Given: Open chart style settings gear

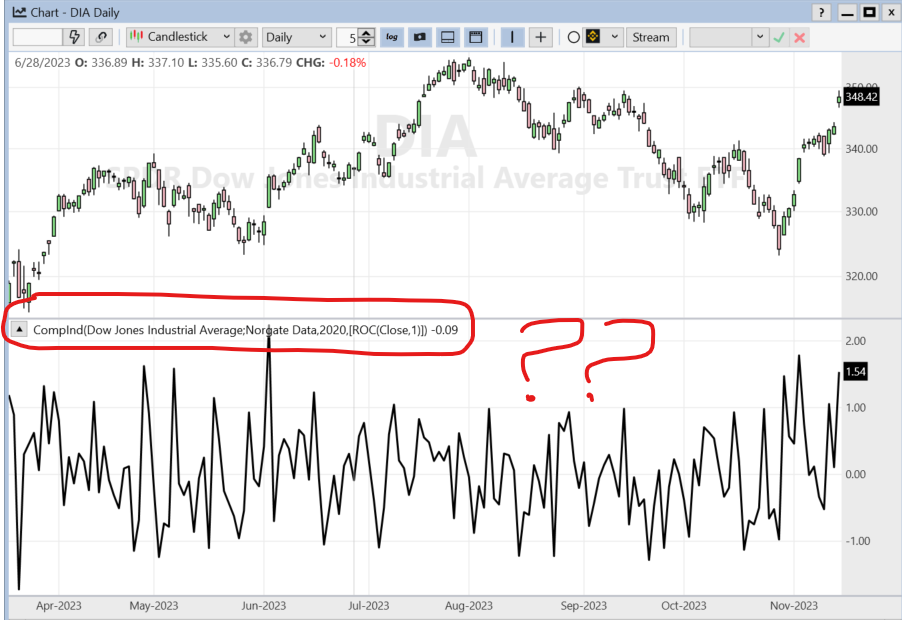Looking at the screenshot, I should click(246, 37).
